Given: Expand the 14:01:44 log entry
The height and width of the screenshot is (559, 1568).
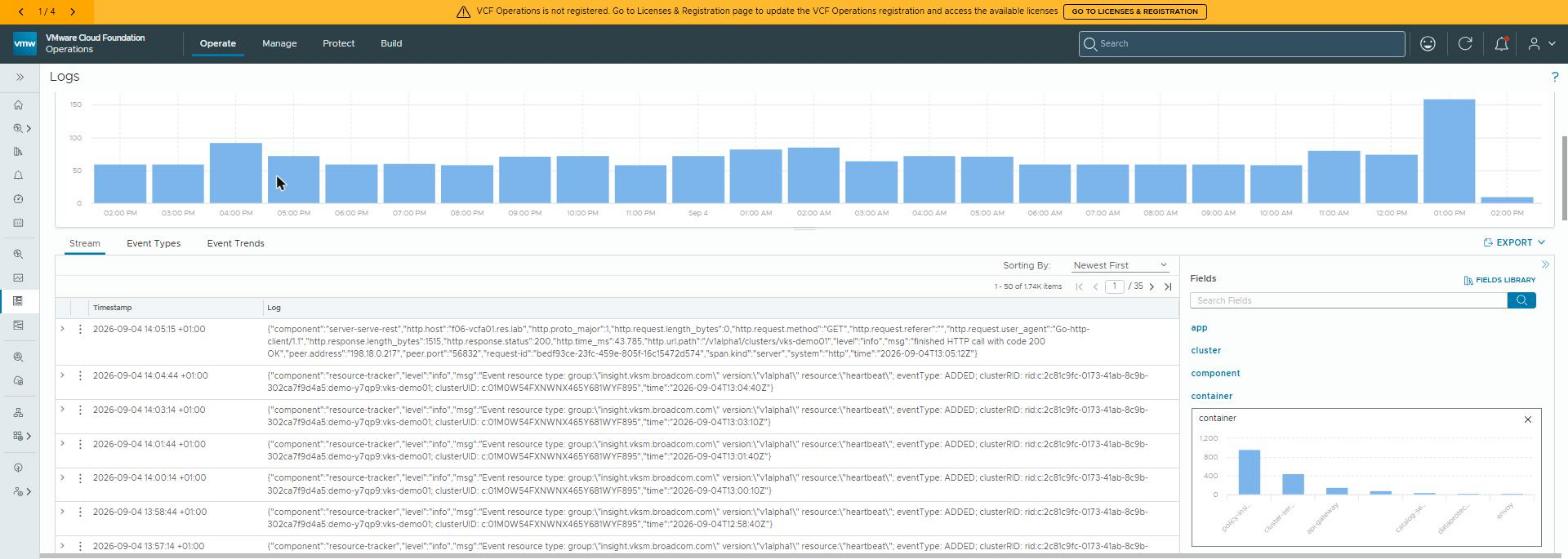Looking at the screenshot, I should tap(62, 444).
